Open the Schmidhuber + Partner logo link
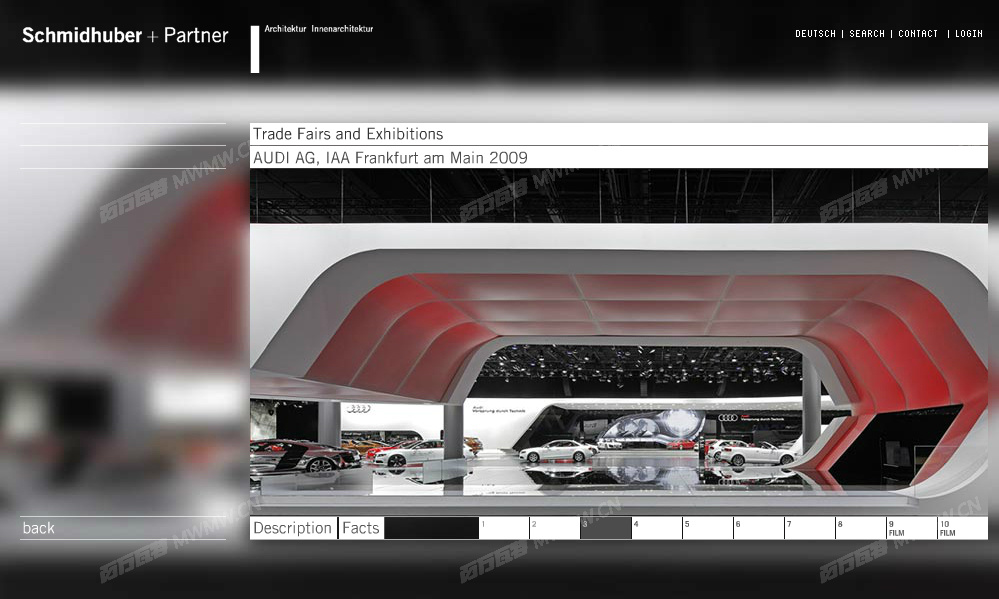The image size is (999, 599). tap(125, 35)
